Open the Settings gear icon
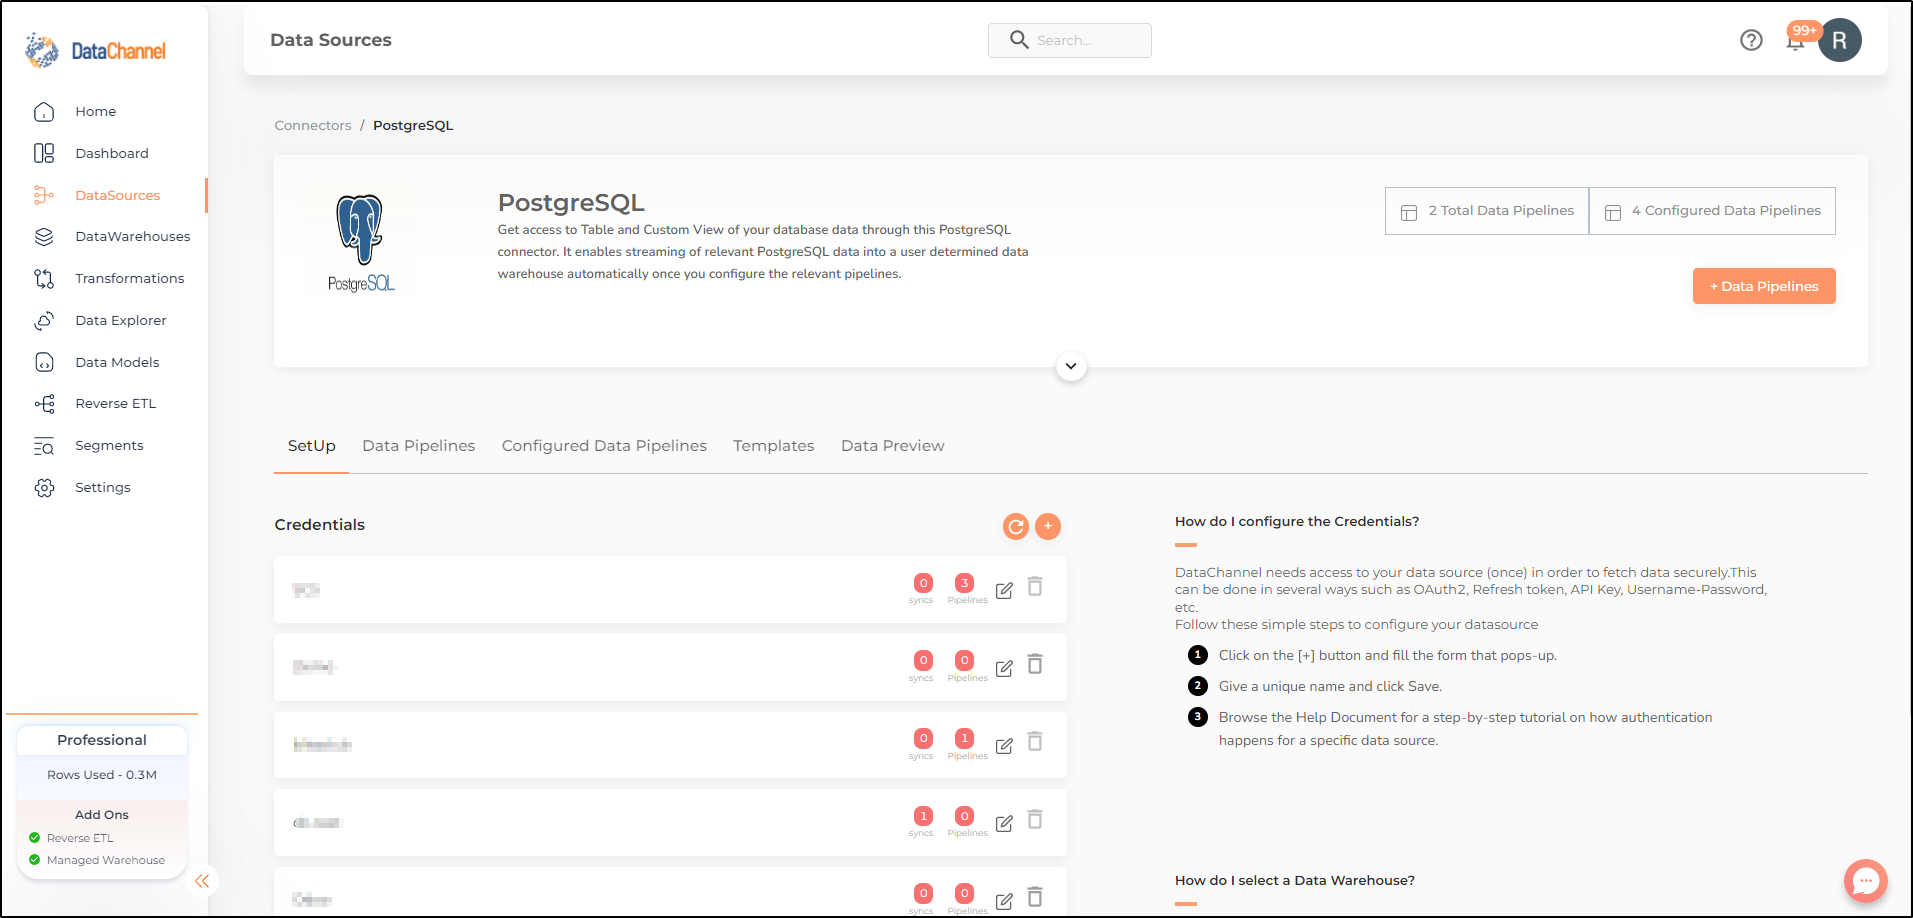1913x918 pixels. [x=44, y=488]
